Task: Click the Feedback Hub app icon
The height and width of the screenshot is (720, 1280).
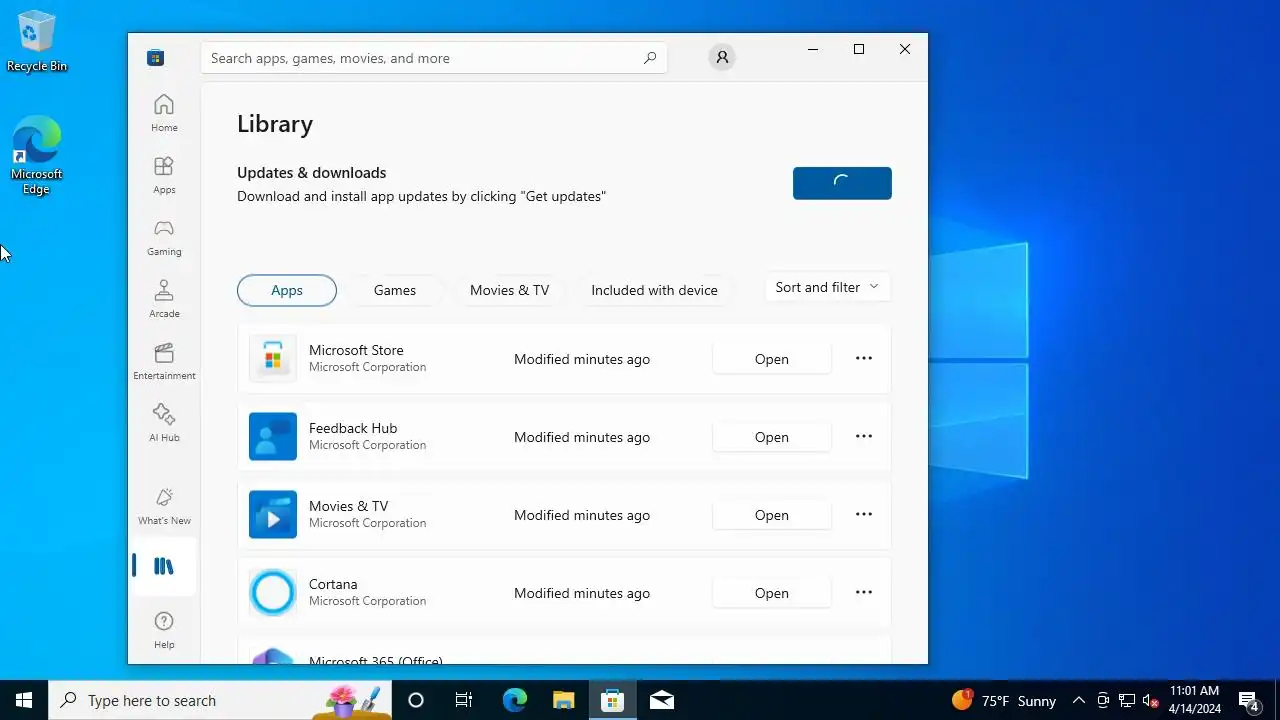Action: coord(273,437)
